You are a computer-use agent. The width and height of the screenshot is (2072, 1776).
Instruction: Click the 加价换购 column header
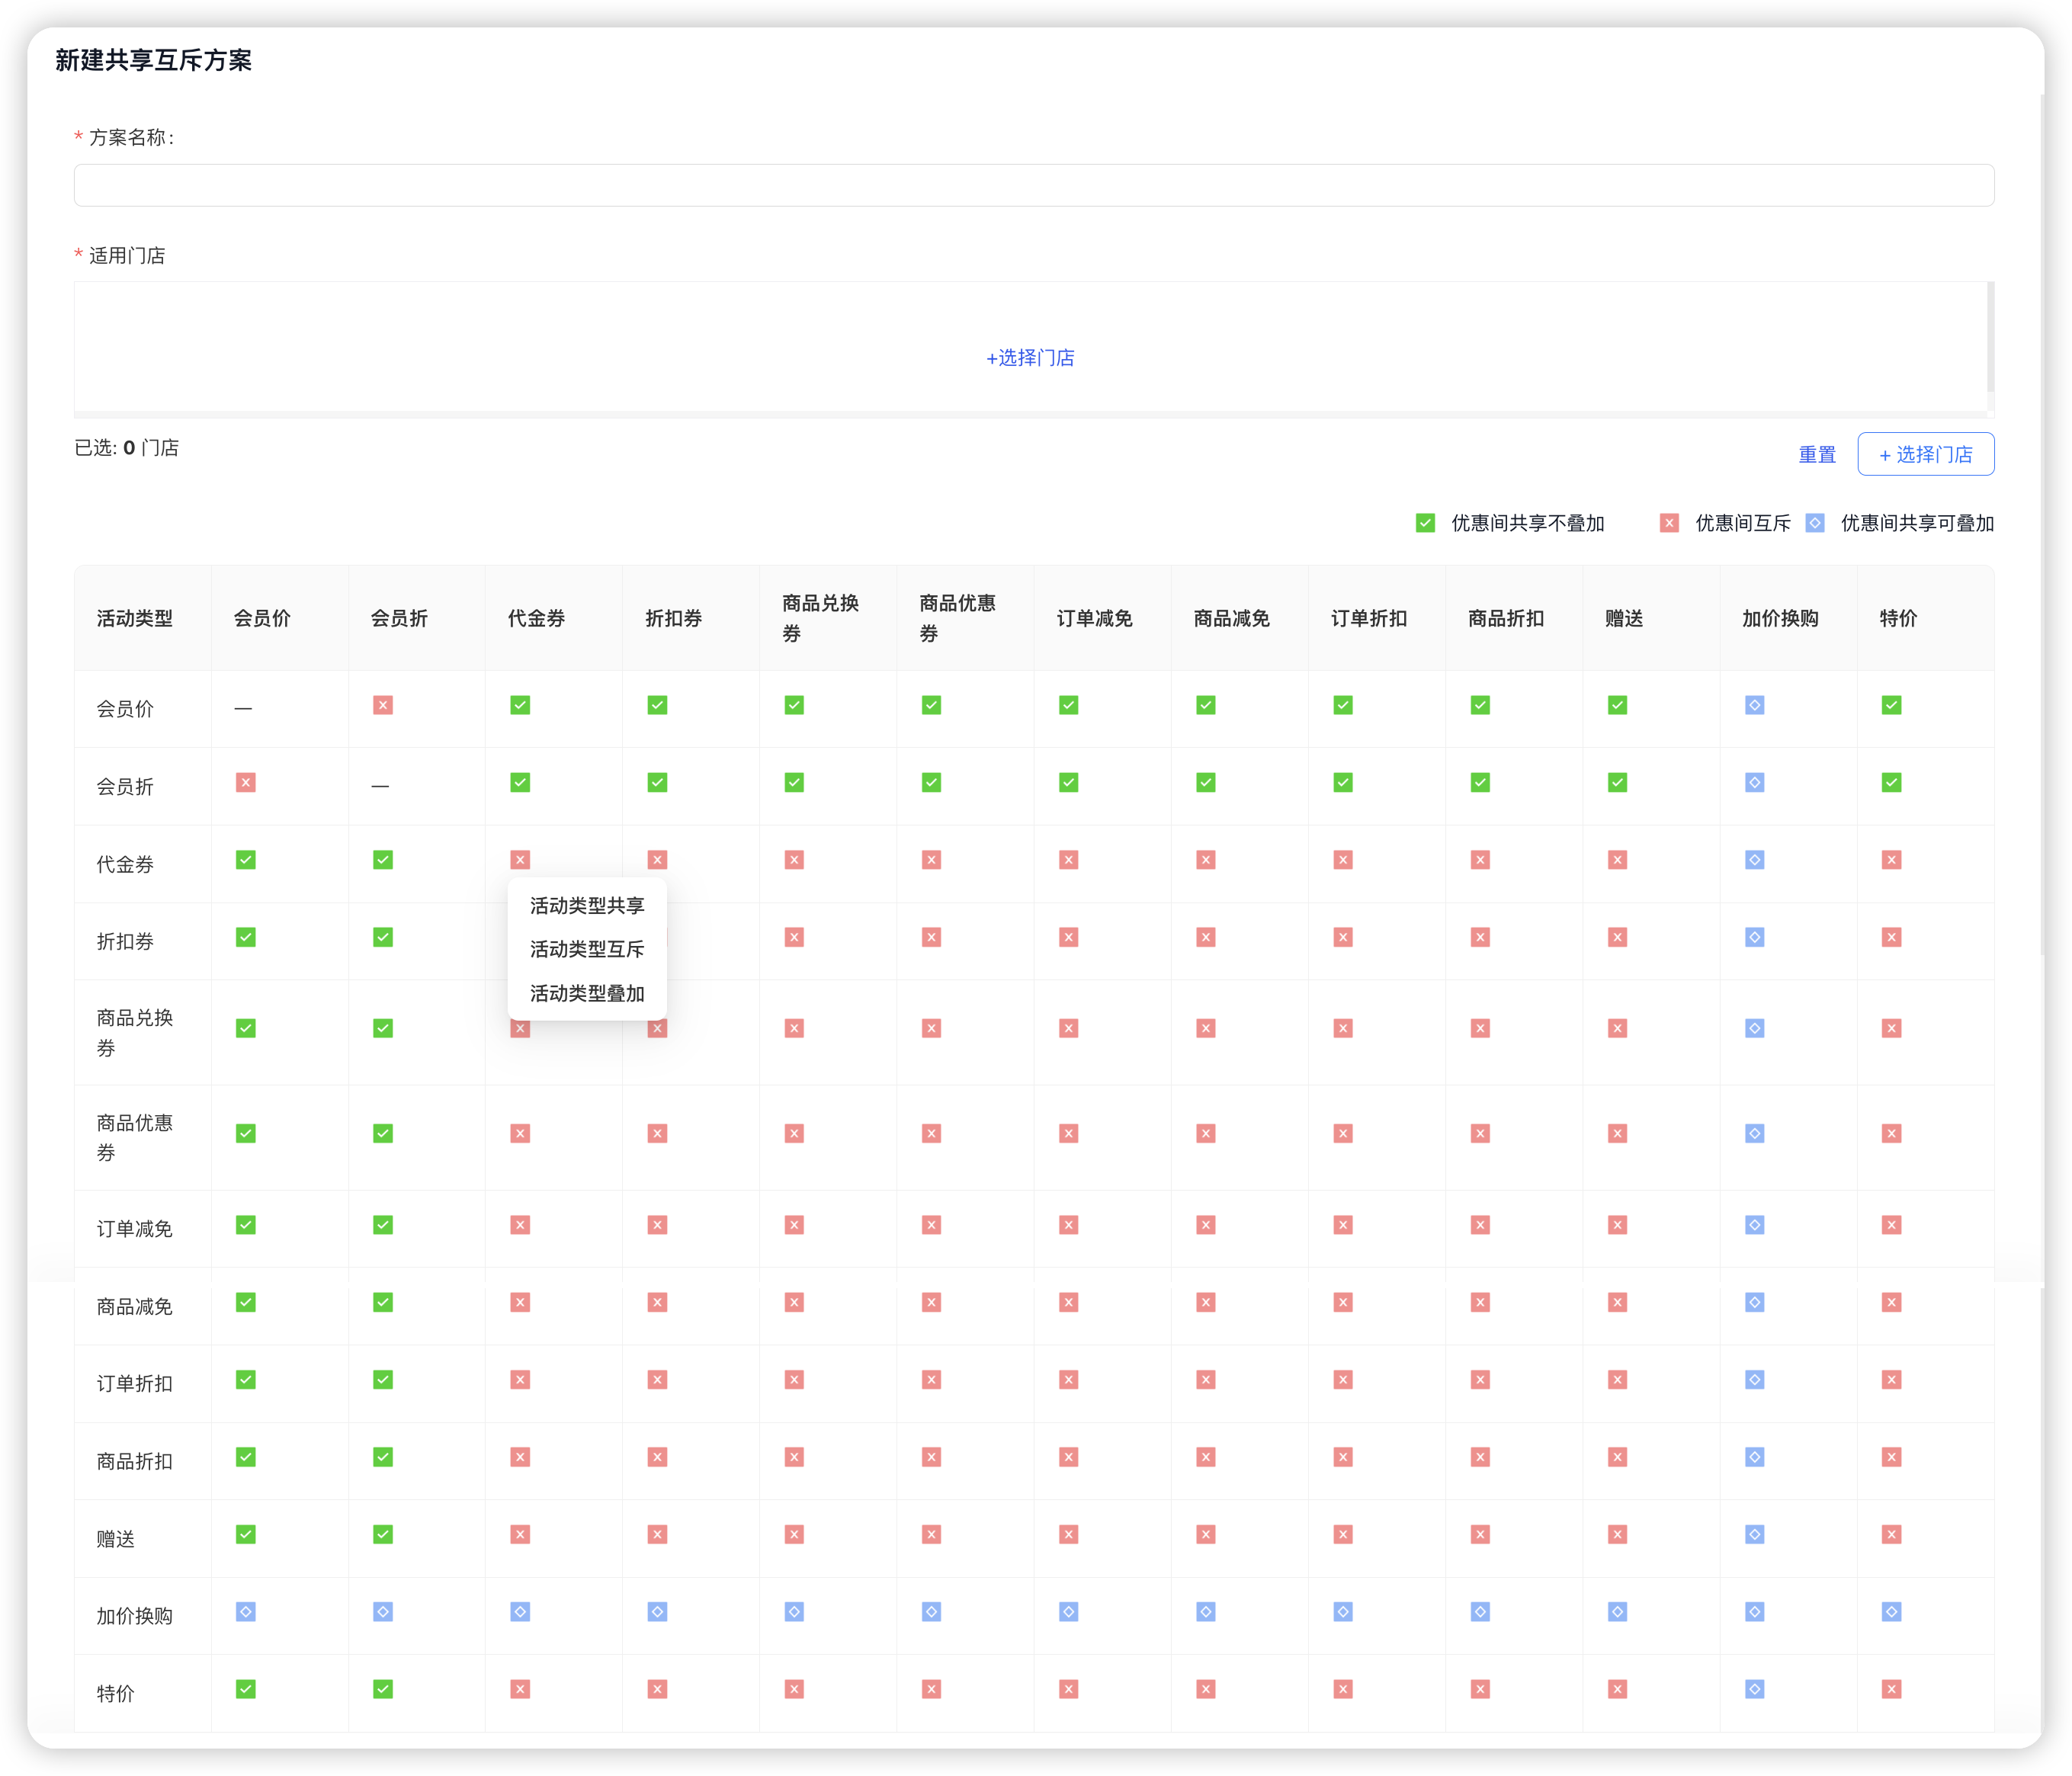tap(1788, 618)
